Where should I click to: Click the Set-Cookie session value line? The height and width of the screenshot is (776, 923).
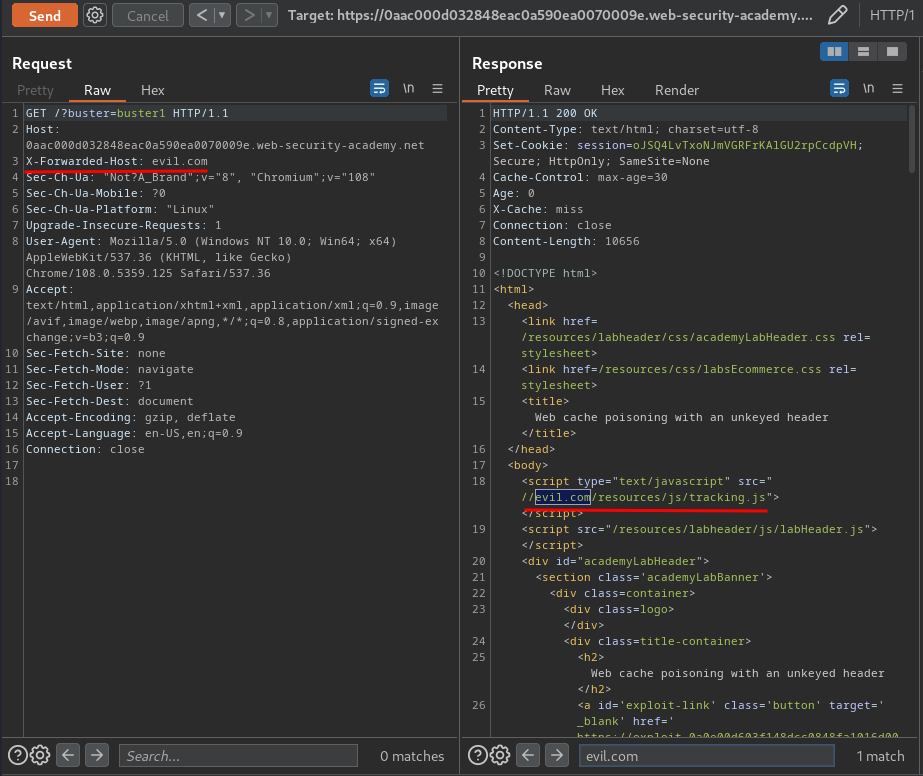coord(678,145)
